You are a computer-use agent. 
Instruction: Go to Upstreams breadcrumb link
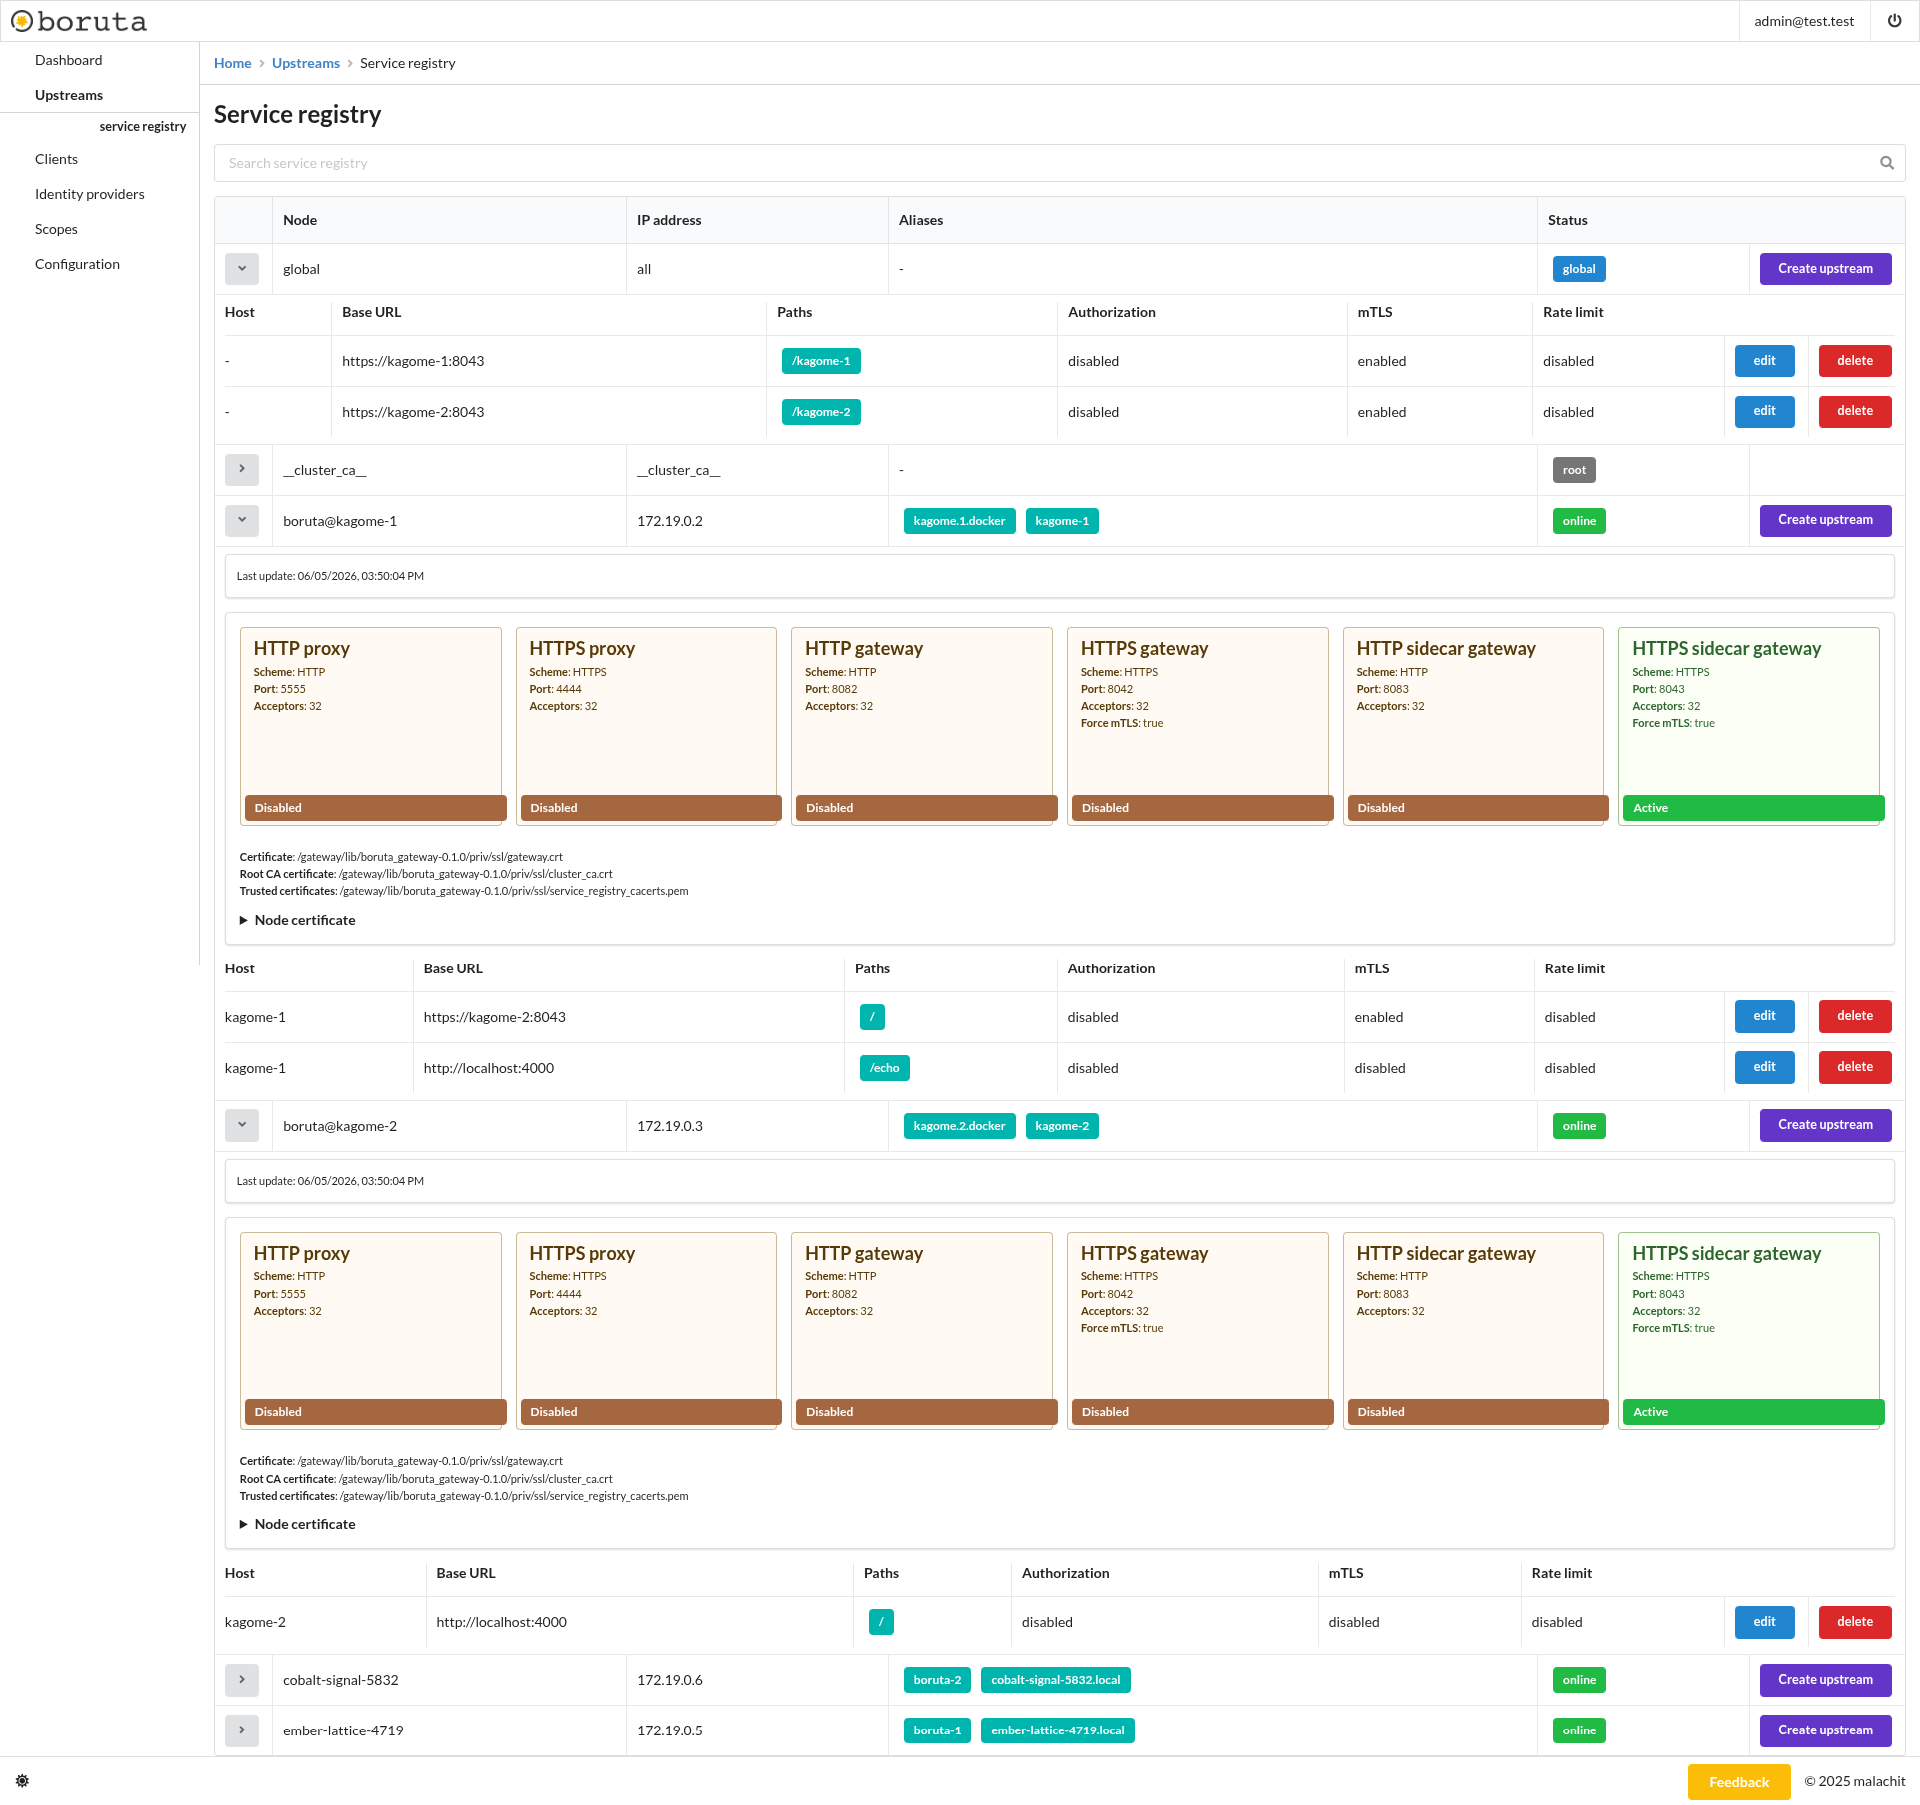pos(306,63)
